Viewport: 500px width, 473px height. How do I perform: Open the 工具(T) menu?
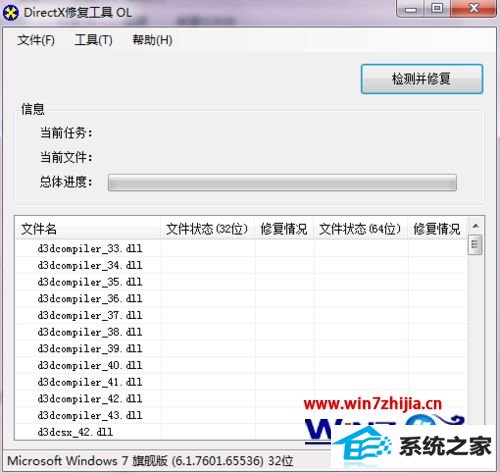(x=93, y=40)
